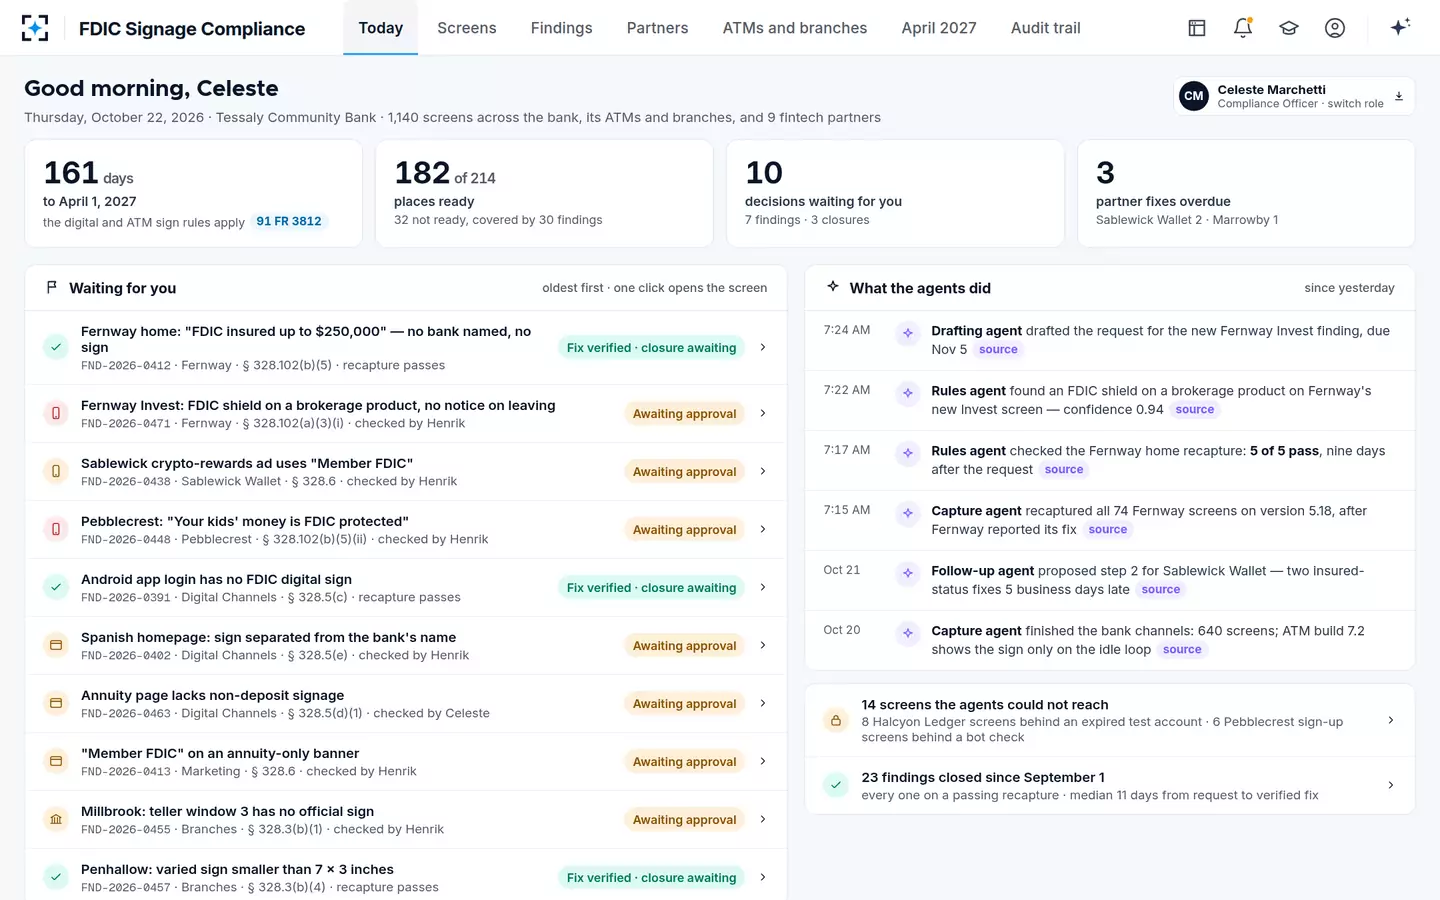Click the flag icon next to Waiting for you

tap(52, 288)
